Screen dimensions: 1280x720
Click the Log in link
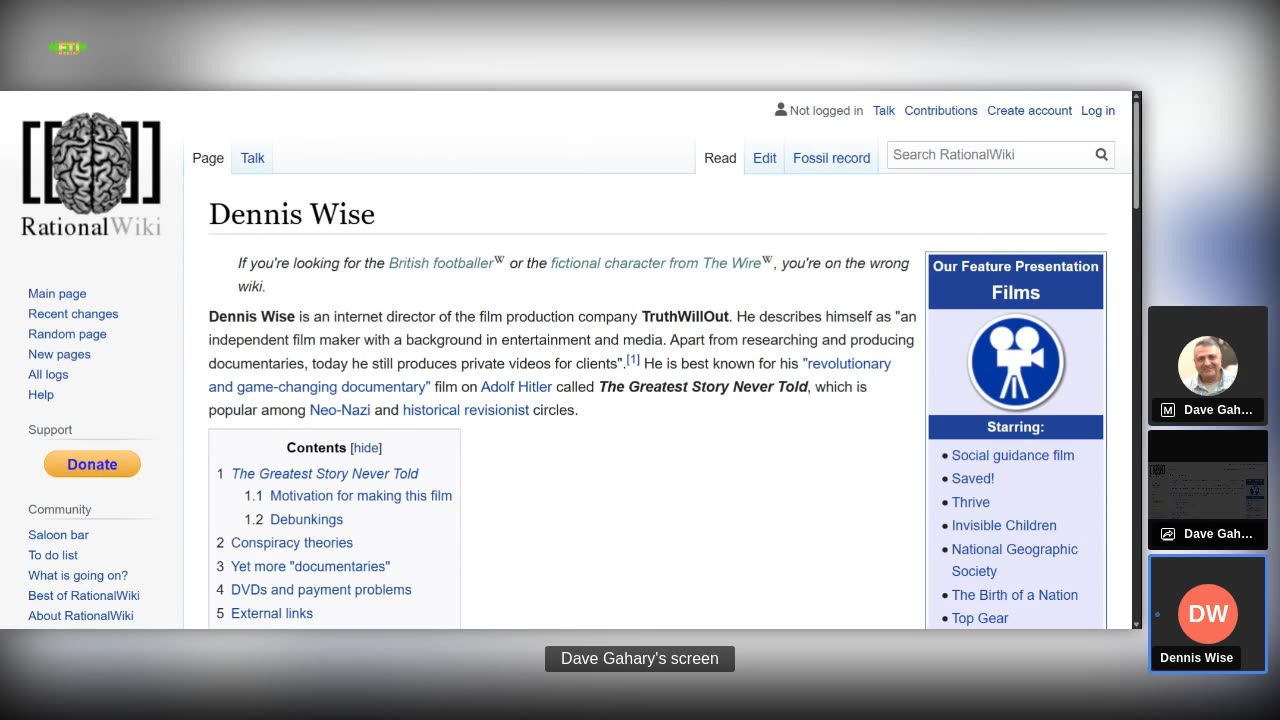[x=1098, y=111]
